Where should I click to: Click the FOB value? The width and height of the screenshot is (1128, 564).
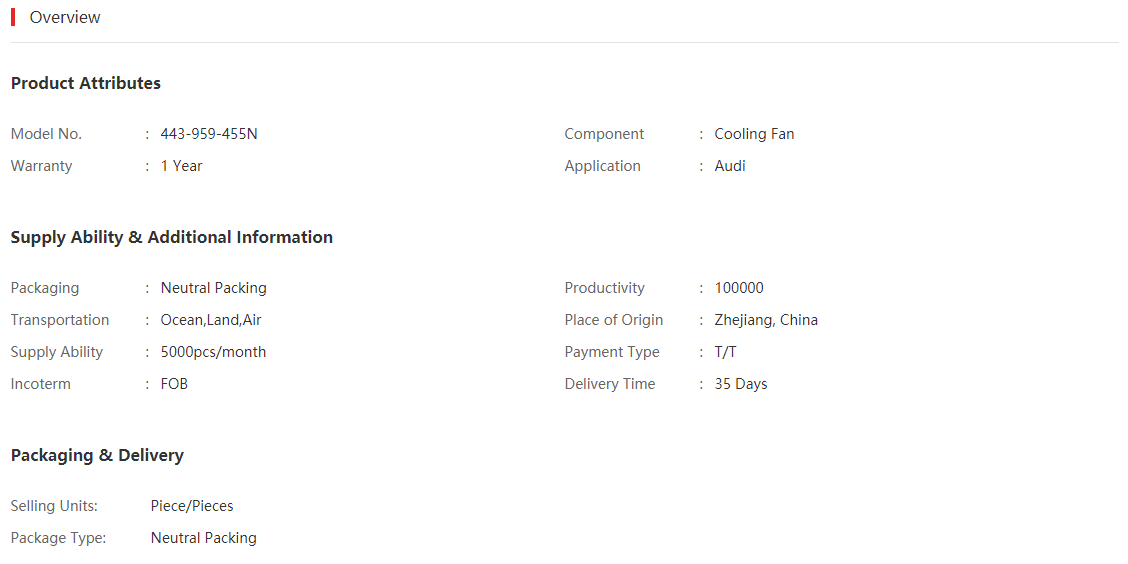pyautogui.click(x=174, y=384)
